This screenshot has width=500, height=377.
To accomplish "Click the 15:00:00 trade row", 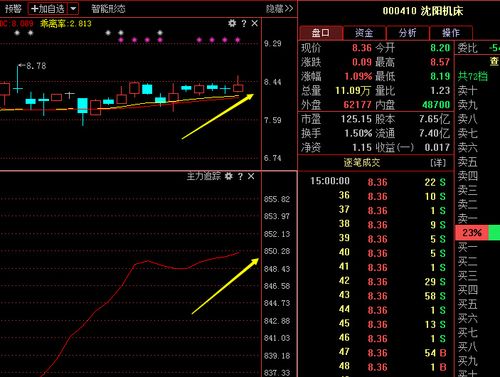I will point(376,182).
